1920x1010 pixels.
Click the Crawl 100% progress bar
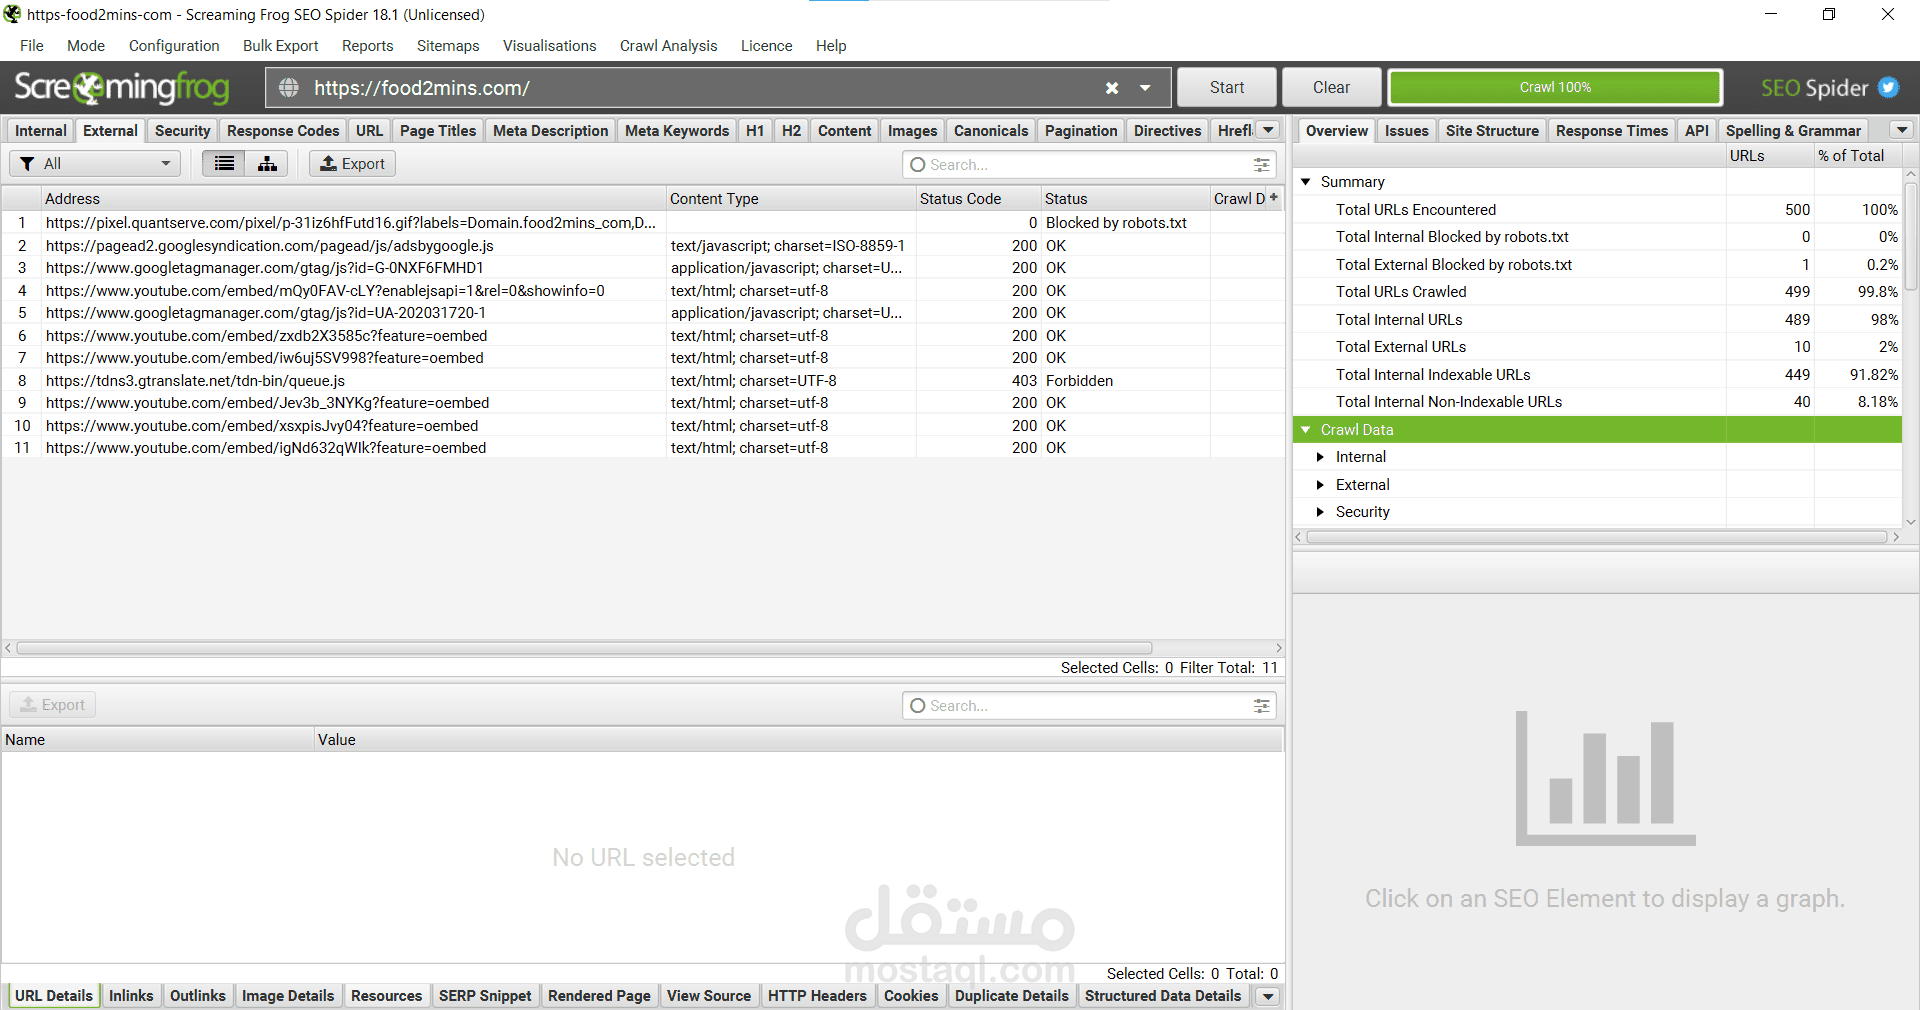tap(1555, 88)
